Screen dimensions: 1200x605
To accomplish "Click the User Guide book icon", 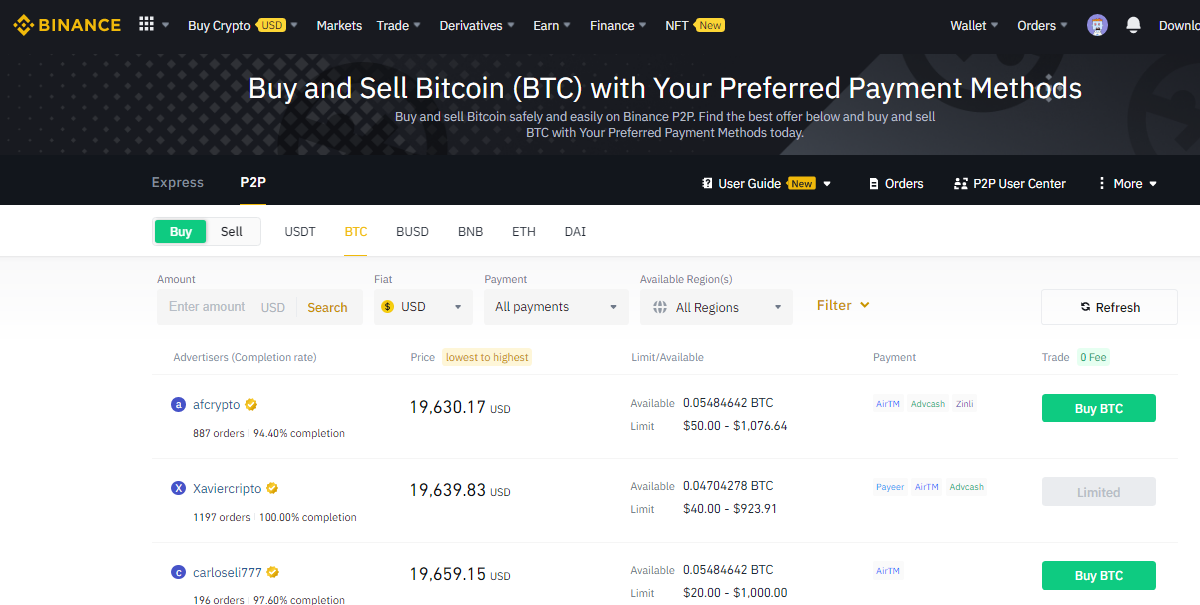I will pos(708,184).
